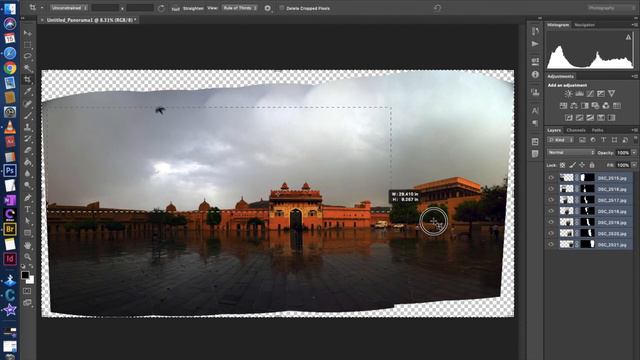Viewport: 640px width, 360px height.
Task: Toggle Quick Mask mode icon
Action: [x=27, y=291]
